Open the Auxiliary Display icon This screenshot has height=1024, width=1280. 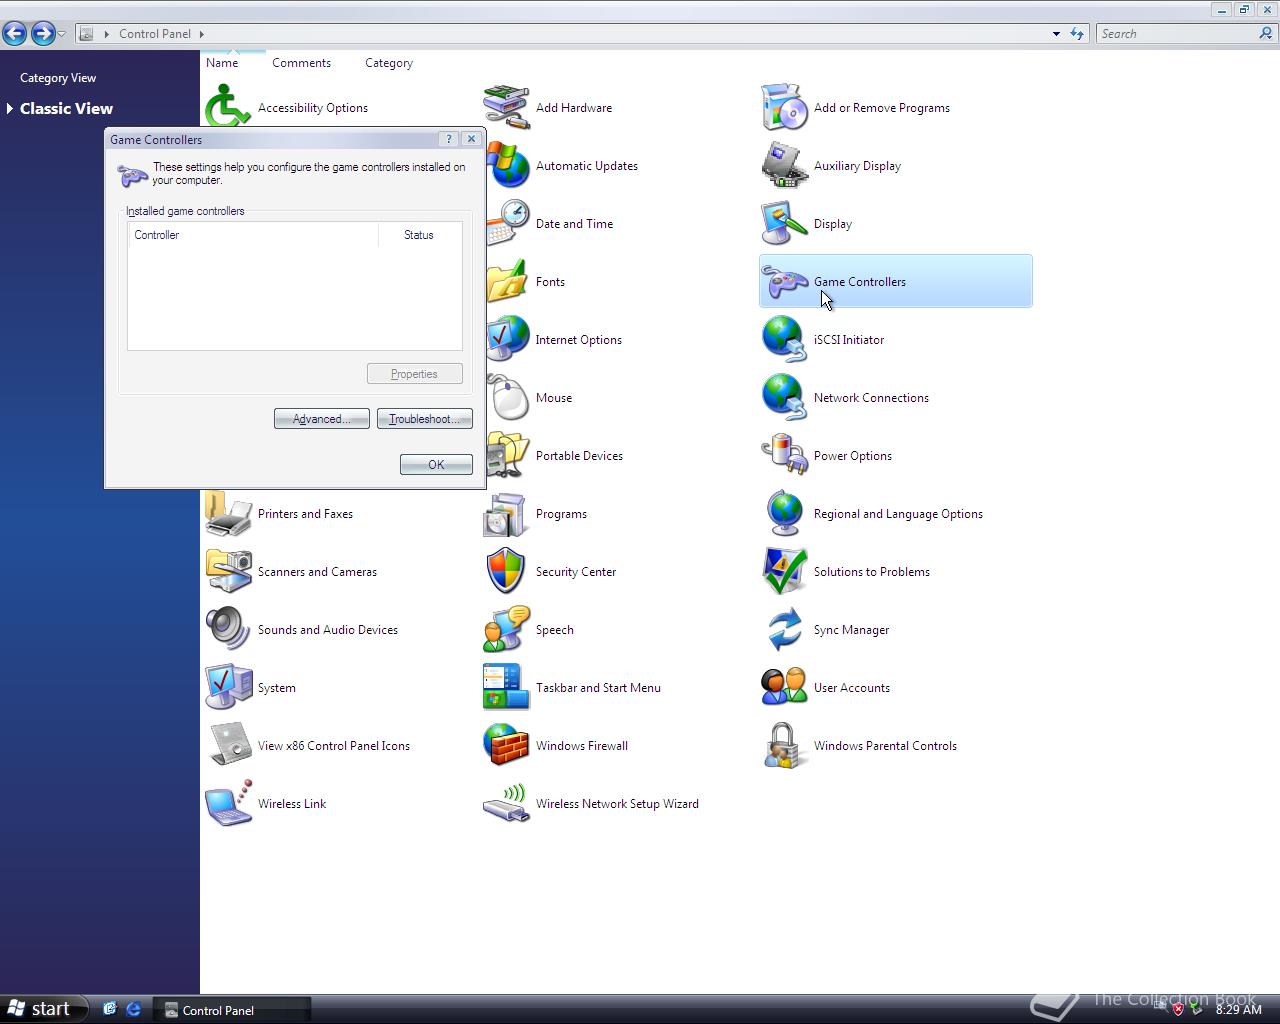point(784,166)
